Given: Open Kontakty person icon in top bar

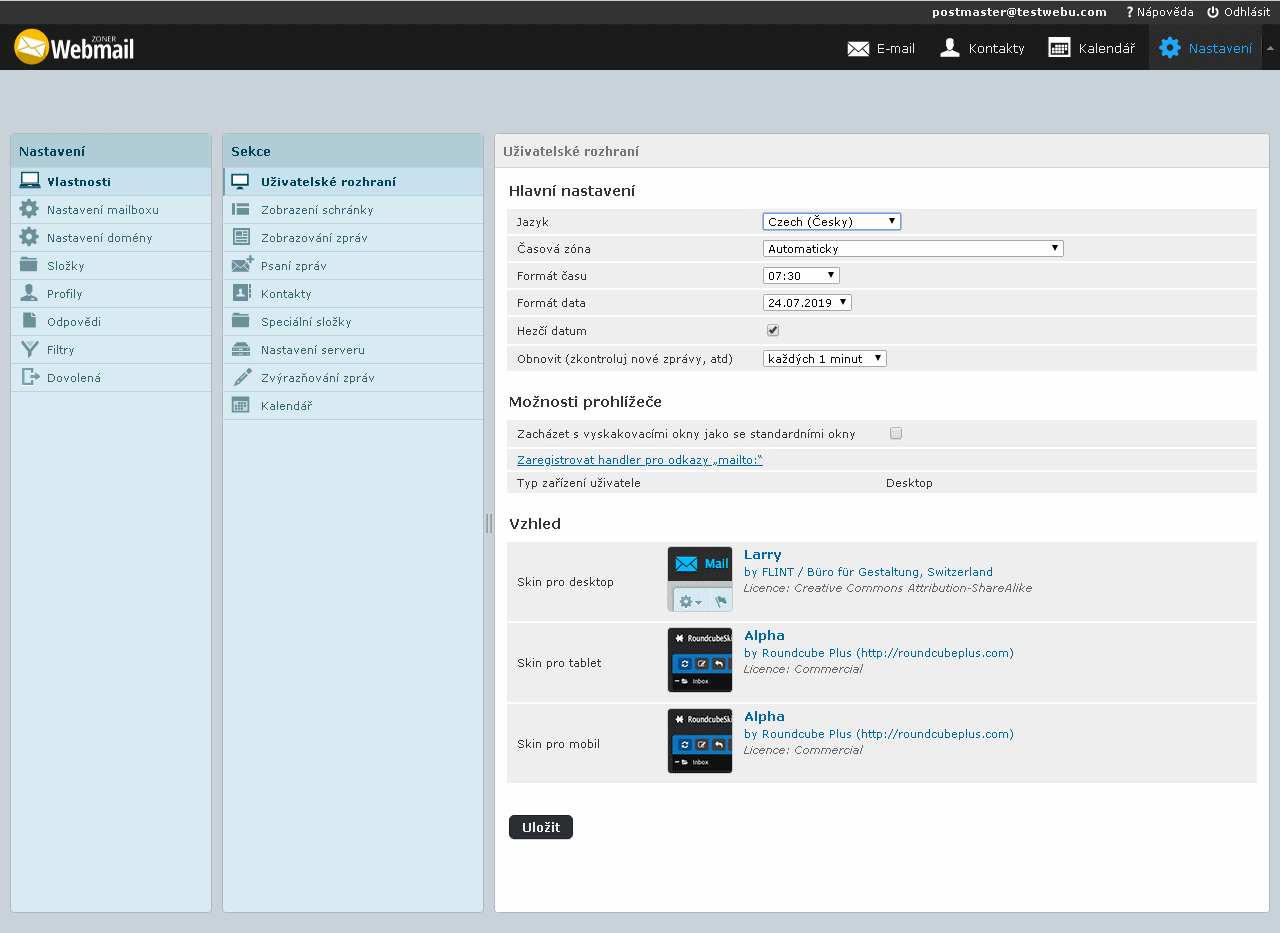Looking at the screenshot, I should [x=950, y=48].
